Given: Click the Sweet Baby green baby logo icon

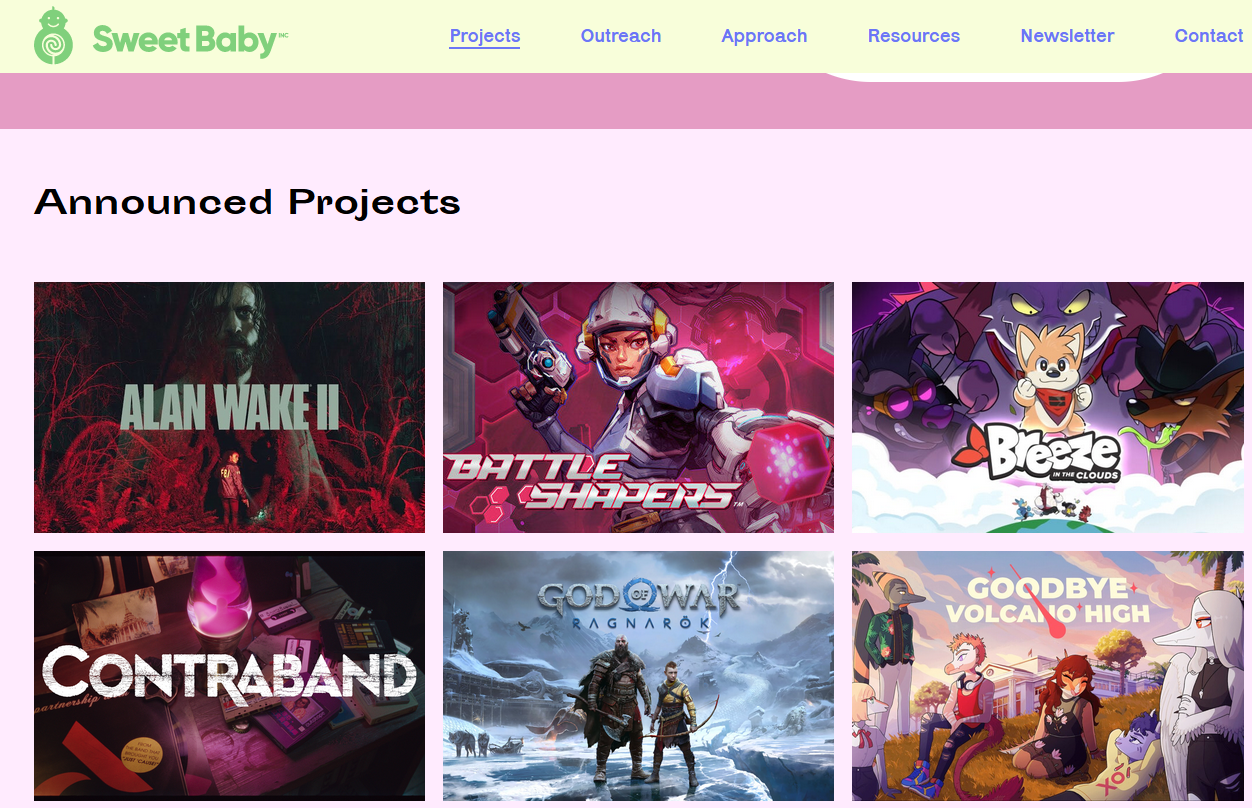Looking at the screenshot, I should tap(53, 36).
